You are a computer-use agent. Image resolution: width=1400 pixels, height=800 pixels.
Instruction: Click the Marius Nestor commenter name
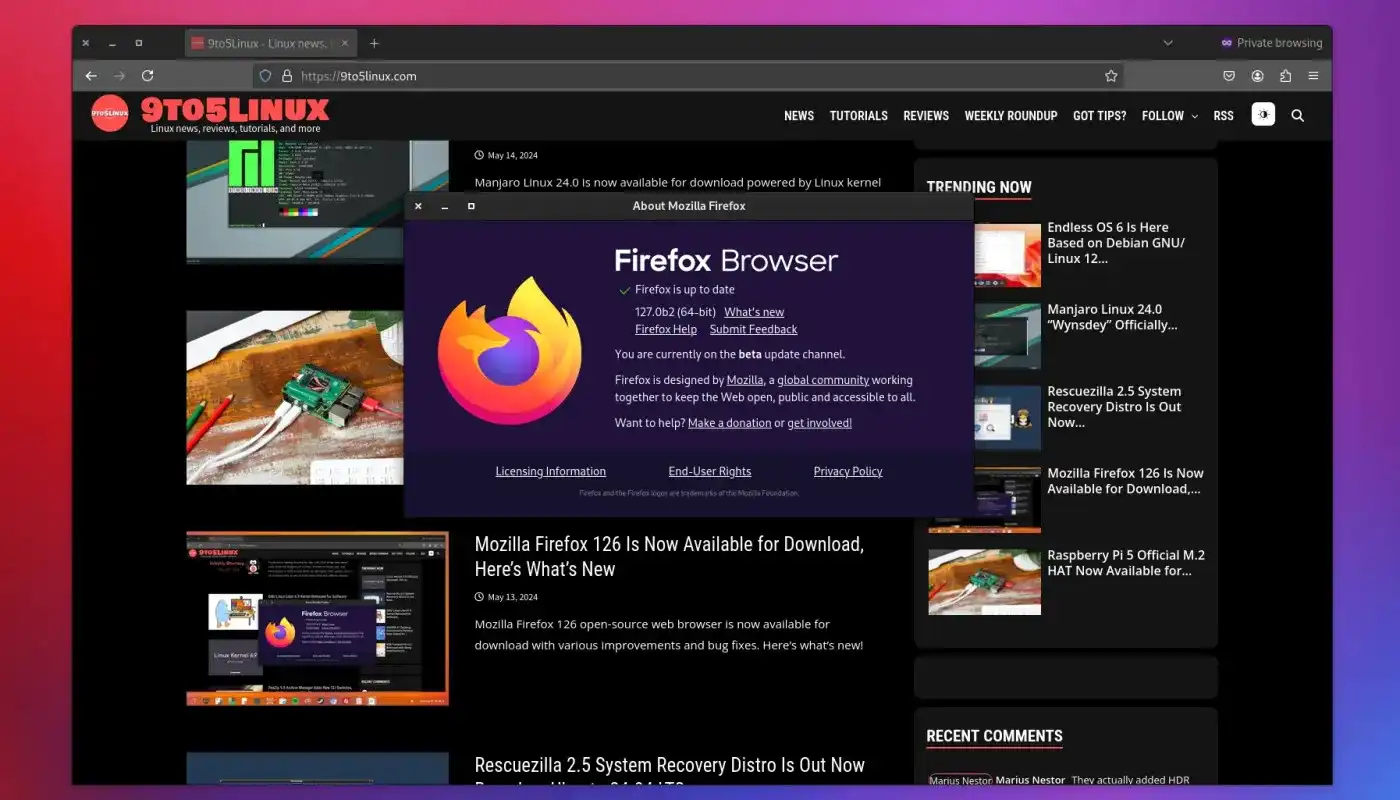click(1030, 780)
